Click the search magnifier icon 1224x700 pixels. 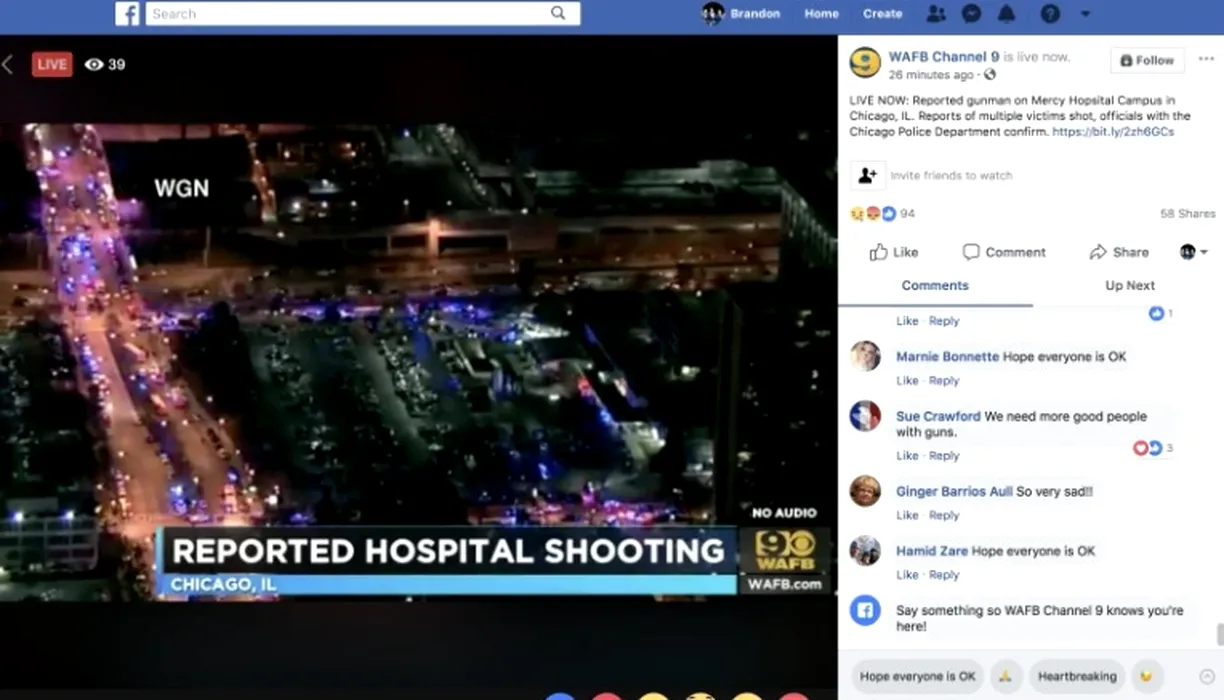558,13
